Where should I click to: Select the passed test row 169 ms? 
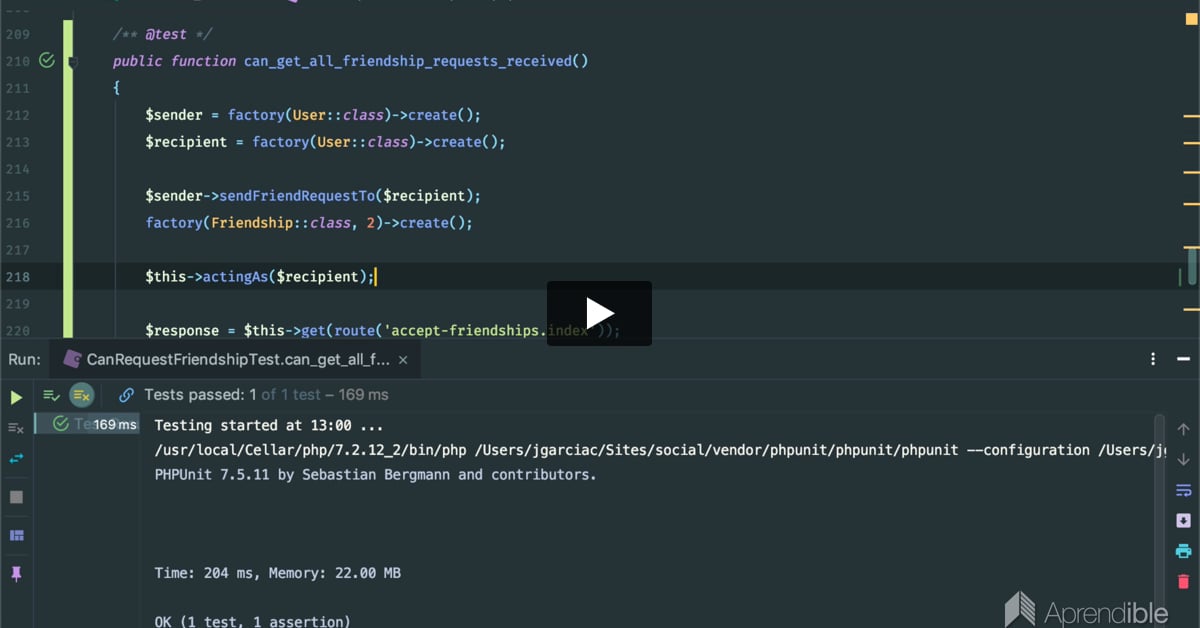(87, 424)
